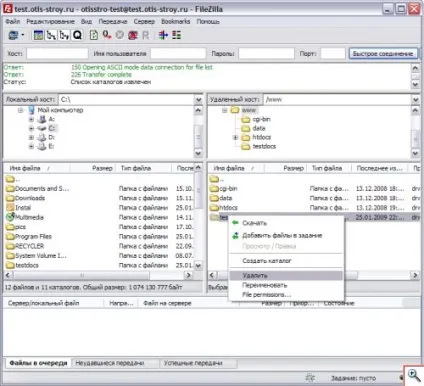
Task: Collapse the www remote tree node
Action: click(x=224, y=110)
